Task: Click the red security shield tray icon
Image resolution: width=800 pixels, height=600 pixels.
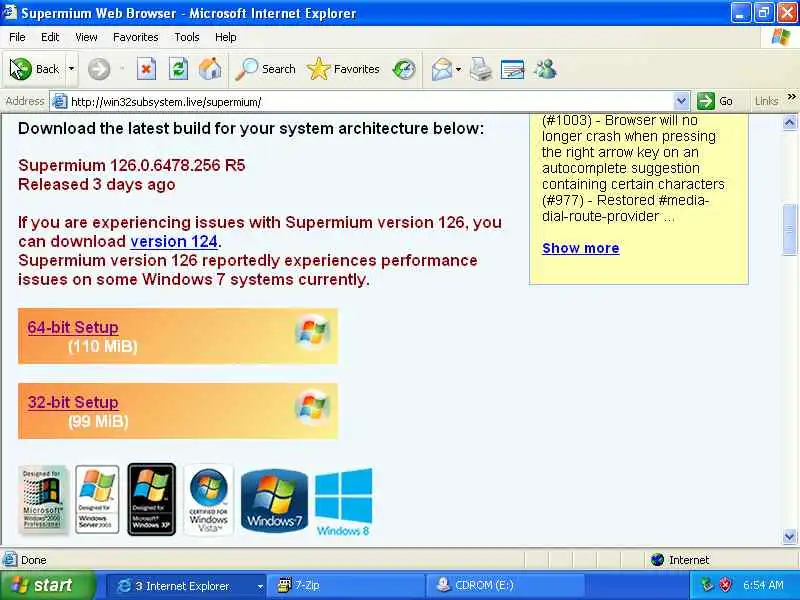Action: [x=725, y=585]
